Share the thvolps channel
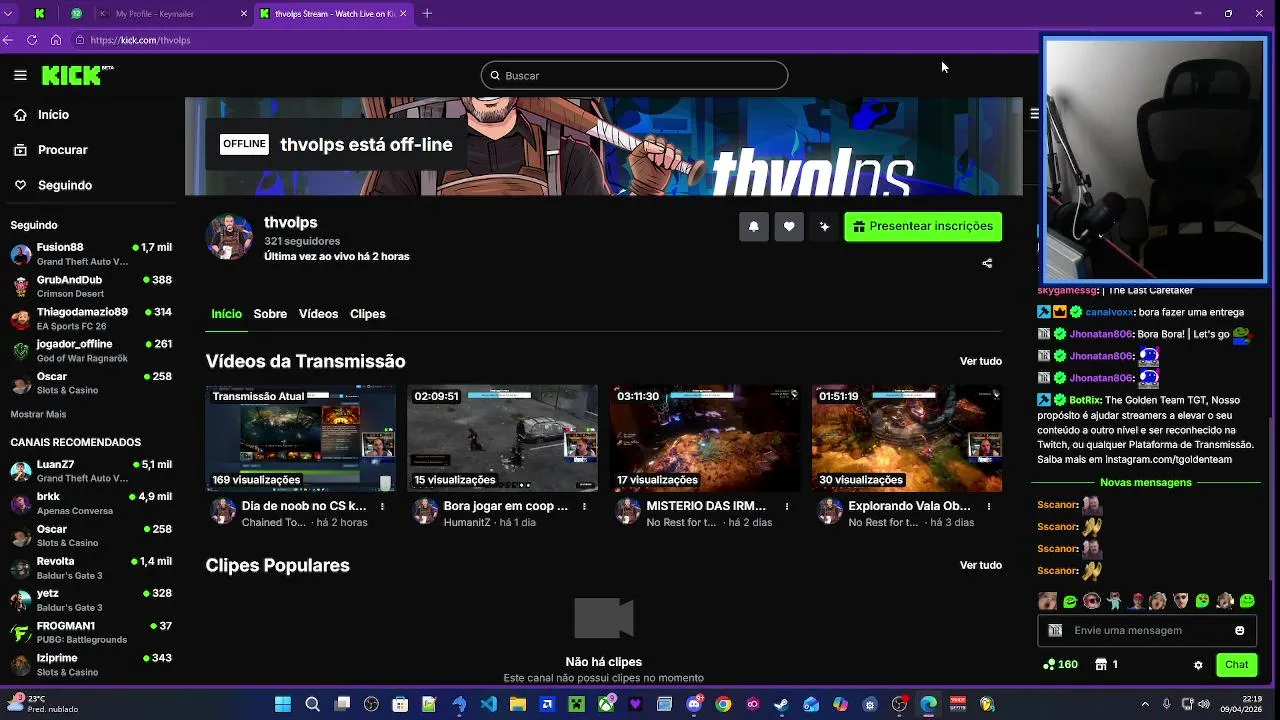The image size is (1280, 720). coord(987,263)
